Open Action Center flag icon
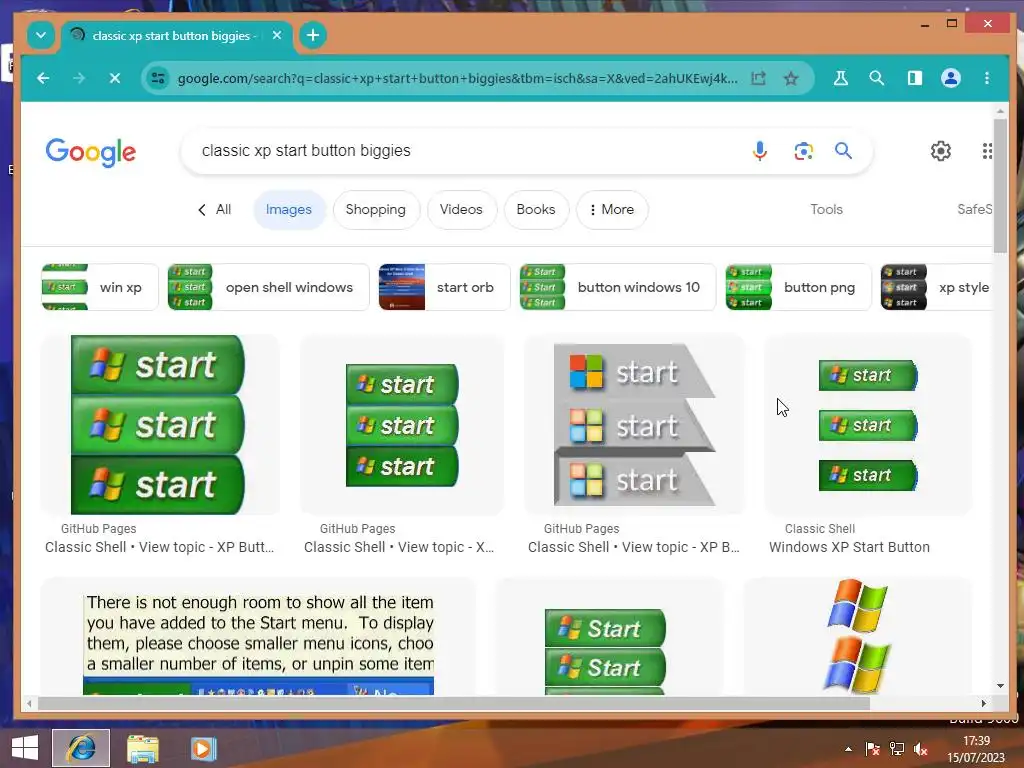This screenshot has width=1024, height=768. 872,749
